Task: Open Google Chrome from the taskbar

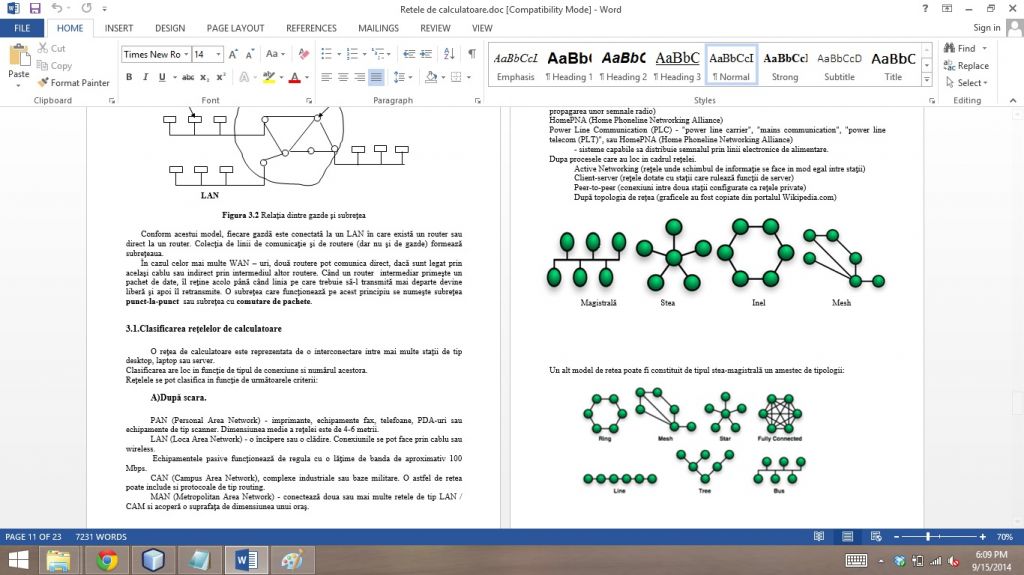Action: click(108, 560)
